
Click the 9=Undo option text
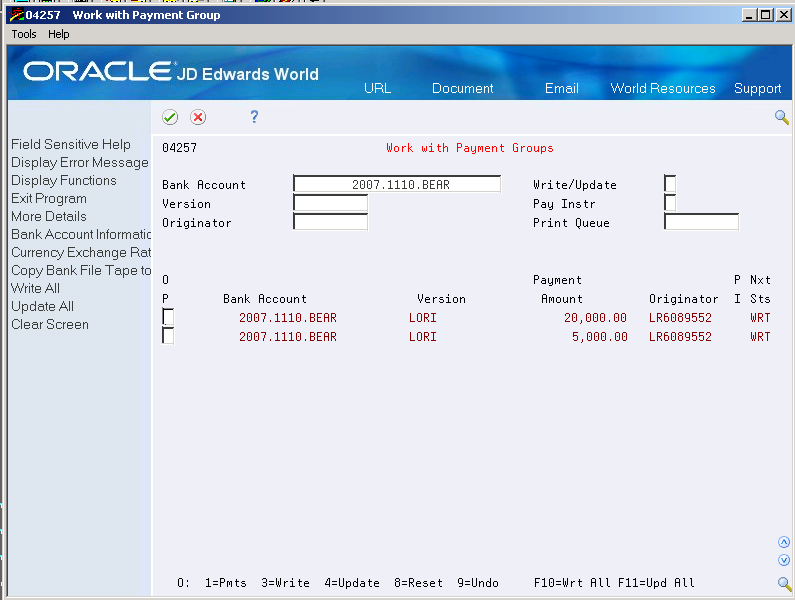[x=478, y=583]
